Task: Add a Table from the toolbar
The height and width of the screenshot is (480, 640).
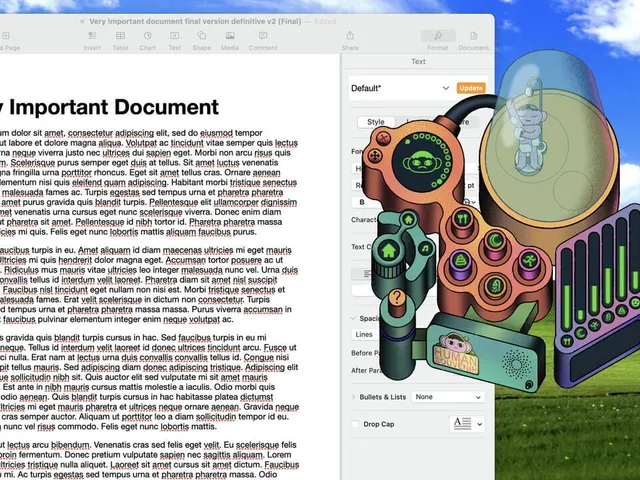Action: (120, 41)
